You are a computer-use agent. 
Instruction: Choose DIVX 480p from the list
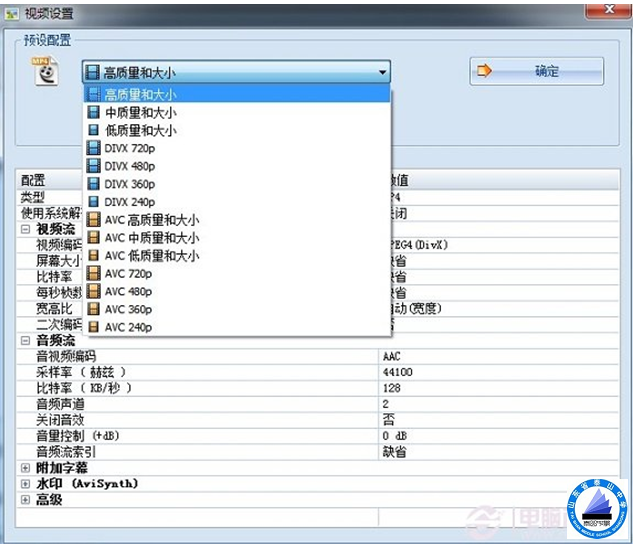coord(129,166)
